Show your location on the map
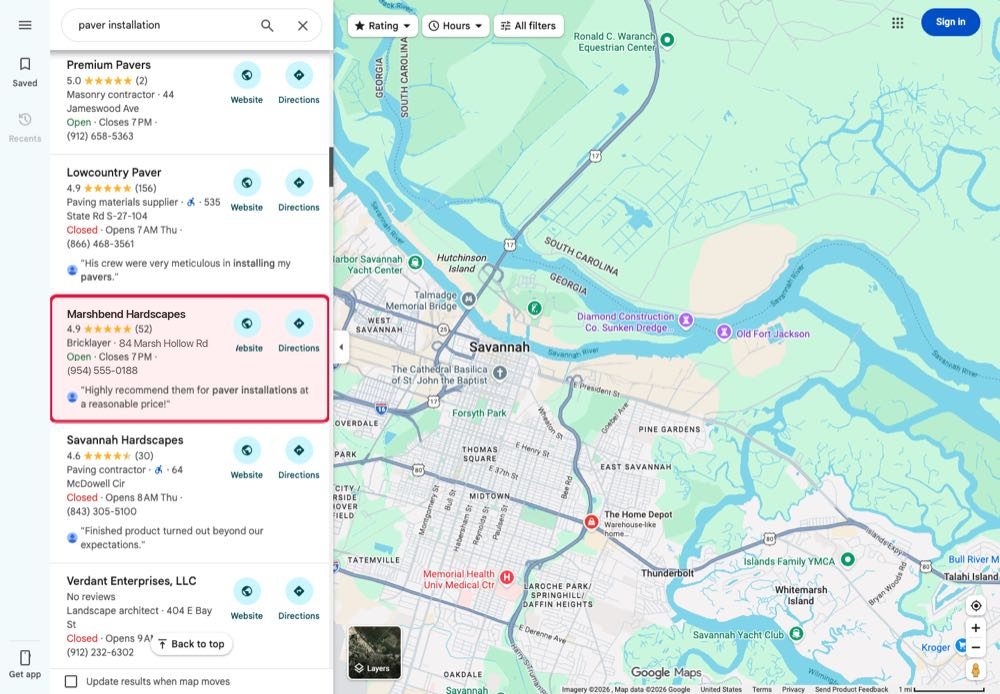 (x=976, y=605)
